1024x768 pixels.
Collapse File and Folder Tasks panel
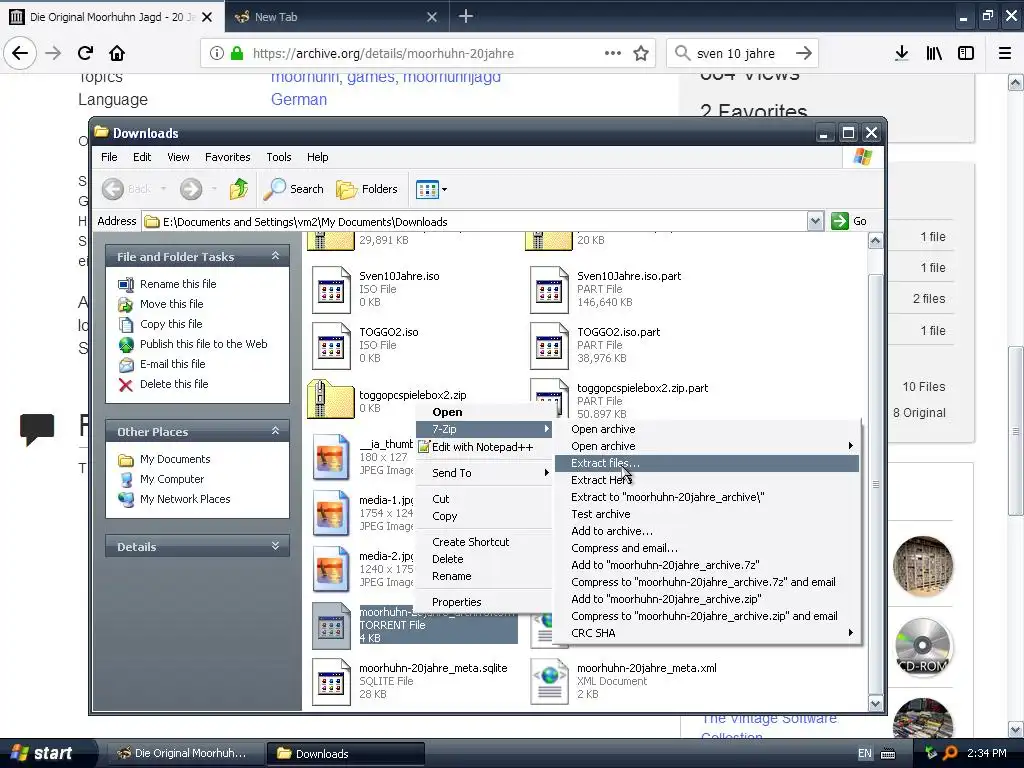(x=276, y=256)
